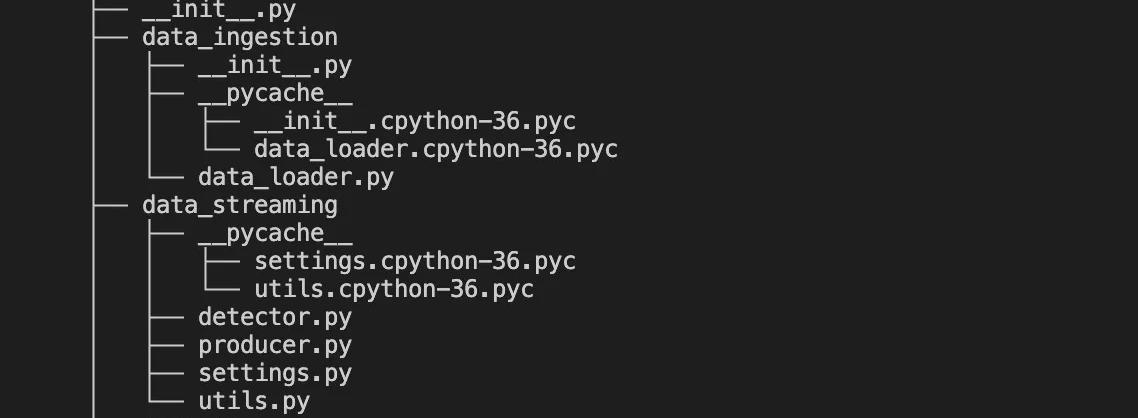Click the data_ingestion folder name
The image size is (1138, 418).
240,37
